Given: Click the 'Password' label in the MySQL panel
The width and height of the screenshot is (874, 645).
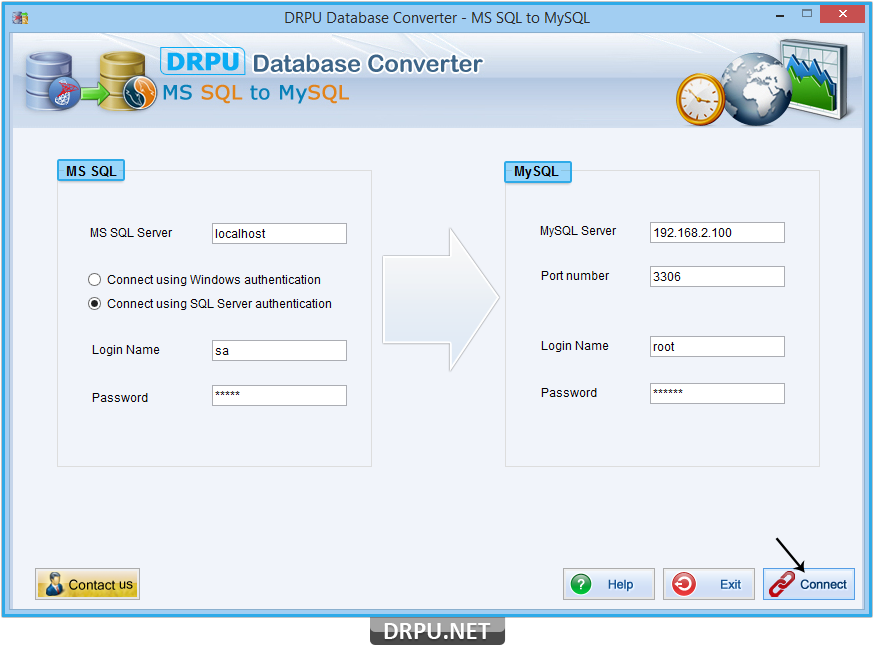Looking at the screenshot, I should click(569, 392).
